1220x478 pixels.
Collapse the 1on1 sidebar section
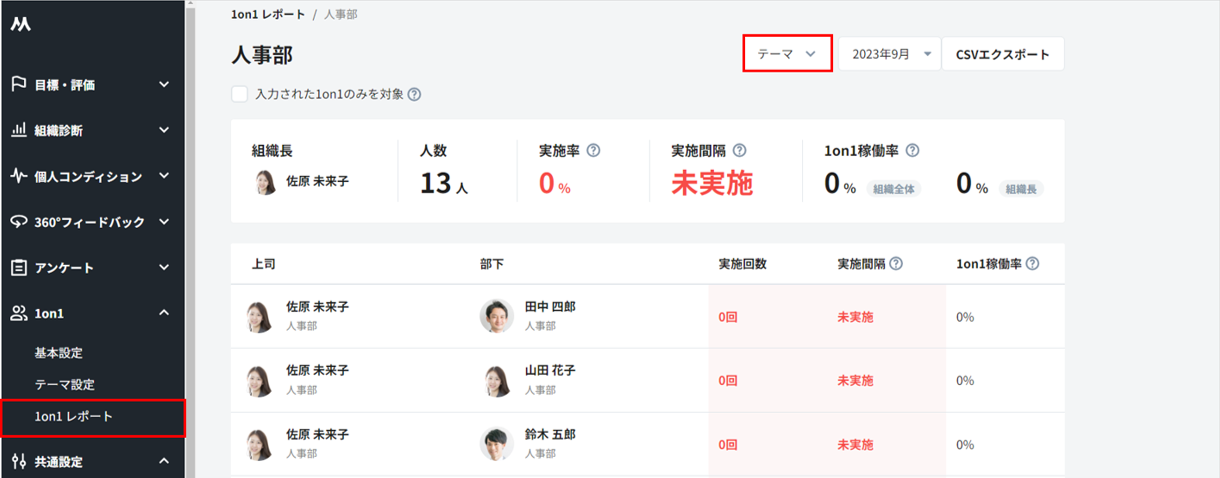pos(164,314)
